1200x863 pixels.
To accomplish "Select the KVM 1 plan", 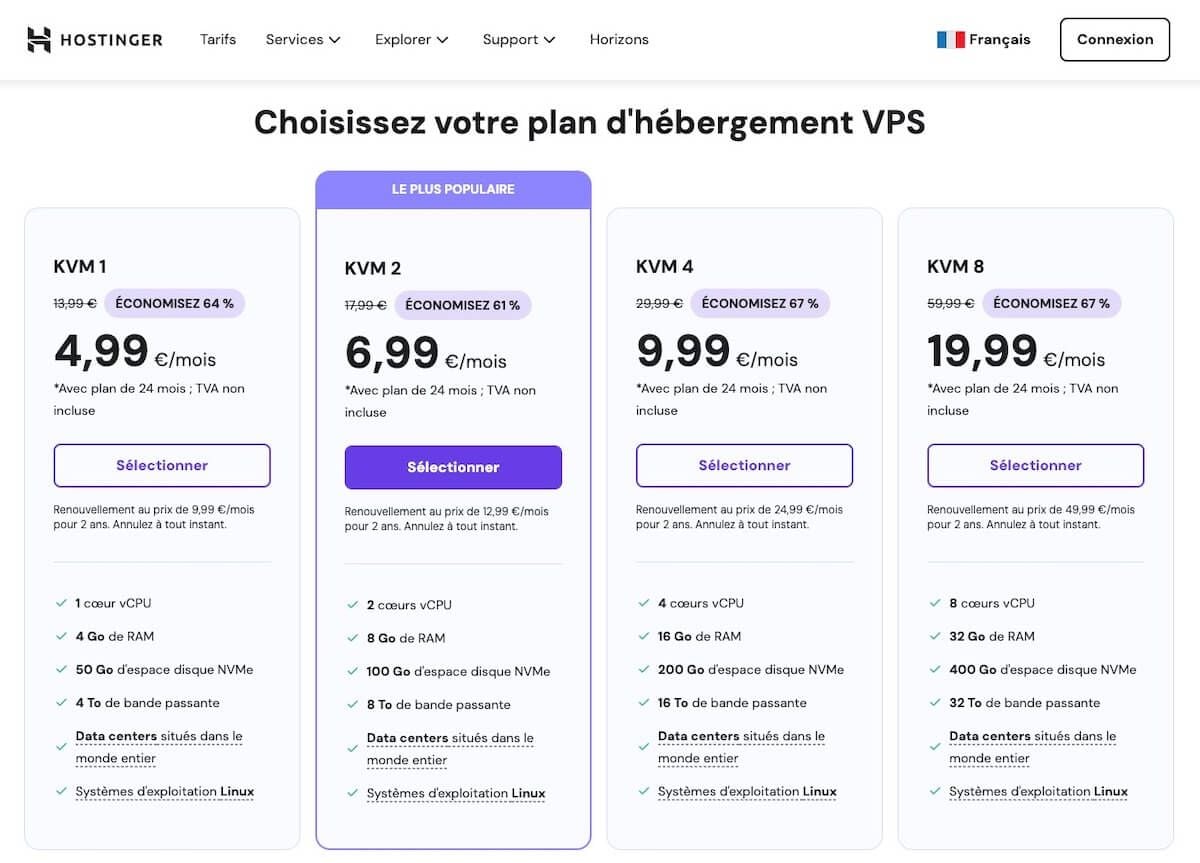I will tap(161, 465).
